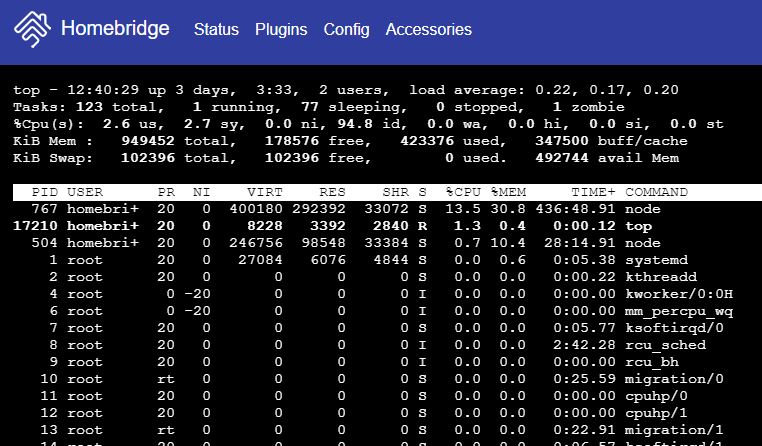
Task: Open the Status page
Action: 216,30
